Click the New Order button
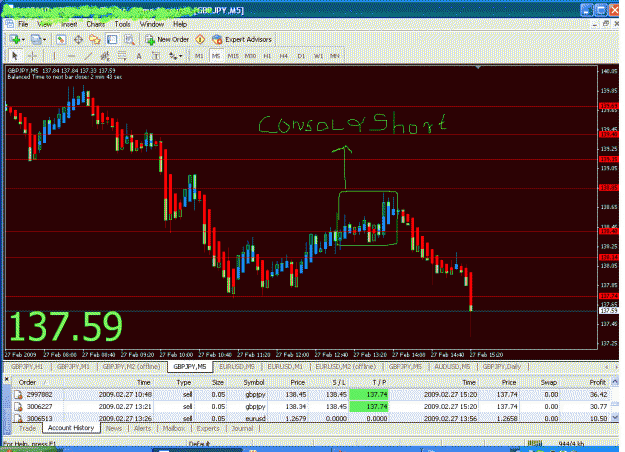Image resolution: width=625 pixels, height=452 pixels. (x=167, y=39)
